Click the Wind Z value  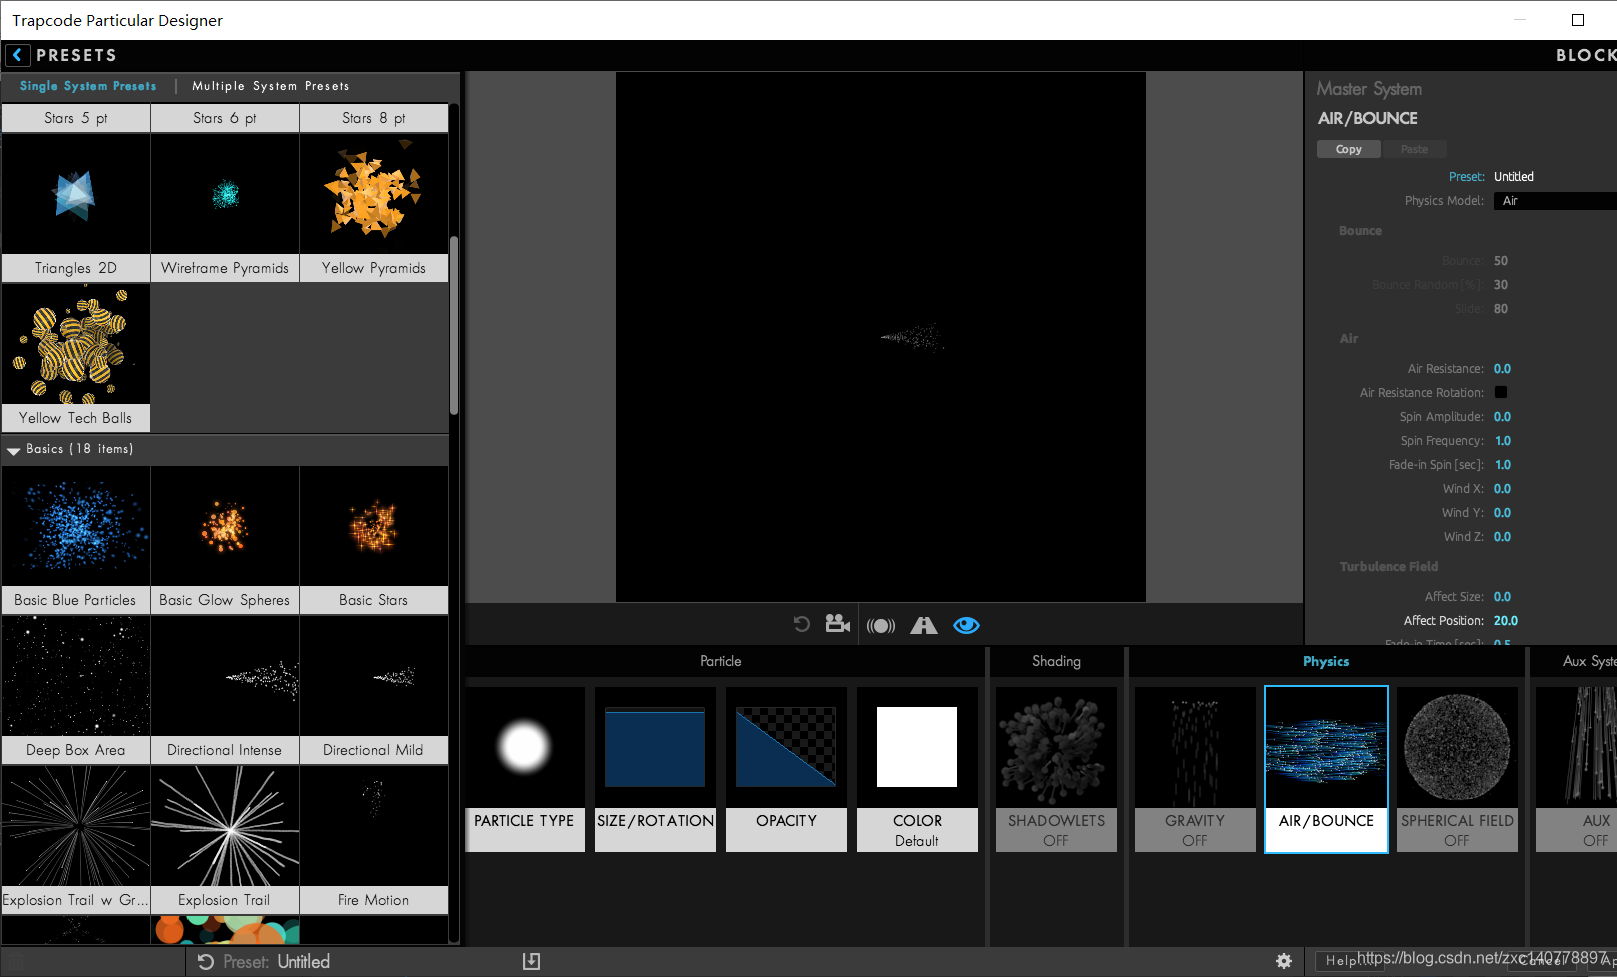tap(1502, 537)
